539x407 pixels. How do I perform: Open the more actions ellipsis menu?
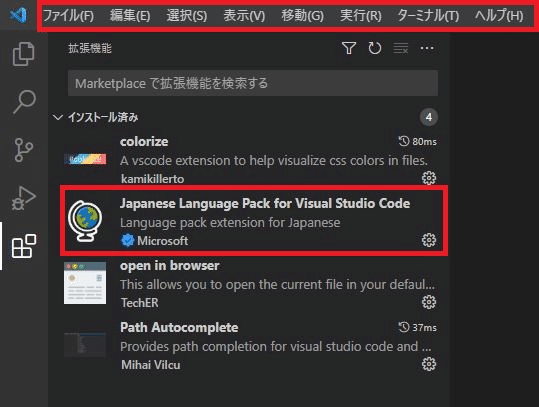[427, 48]
